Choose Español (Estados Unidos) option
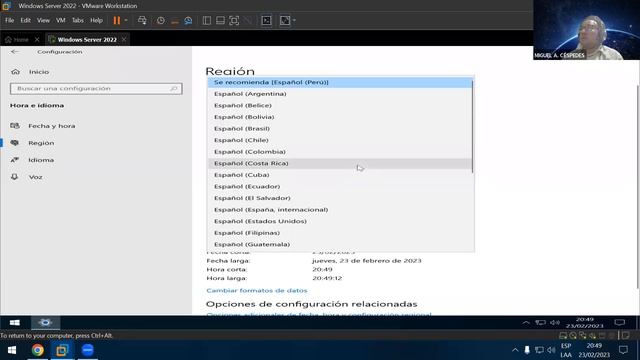This screenshot has width=640, height=360. (340, 221)
